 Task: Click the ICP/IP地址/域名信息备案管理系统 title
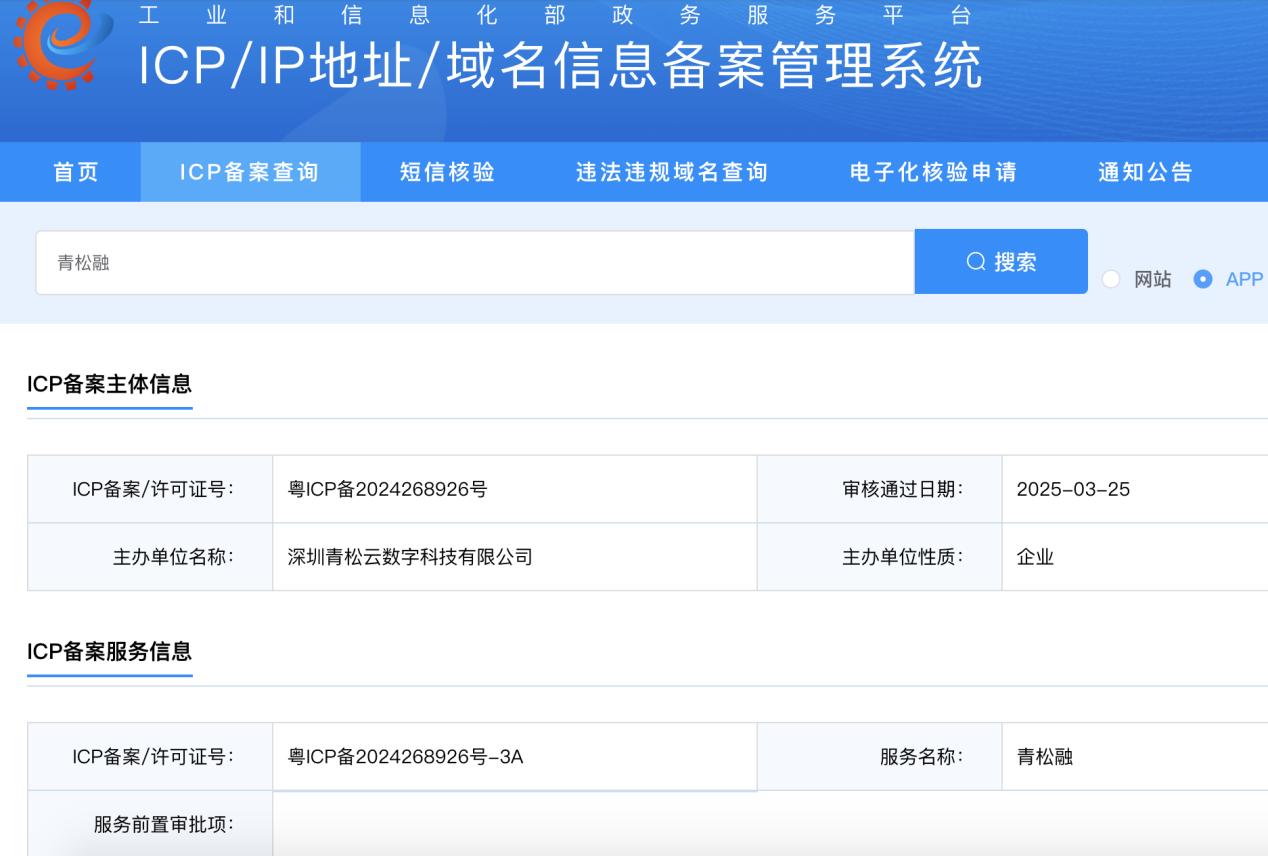coord(560,66)
